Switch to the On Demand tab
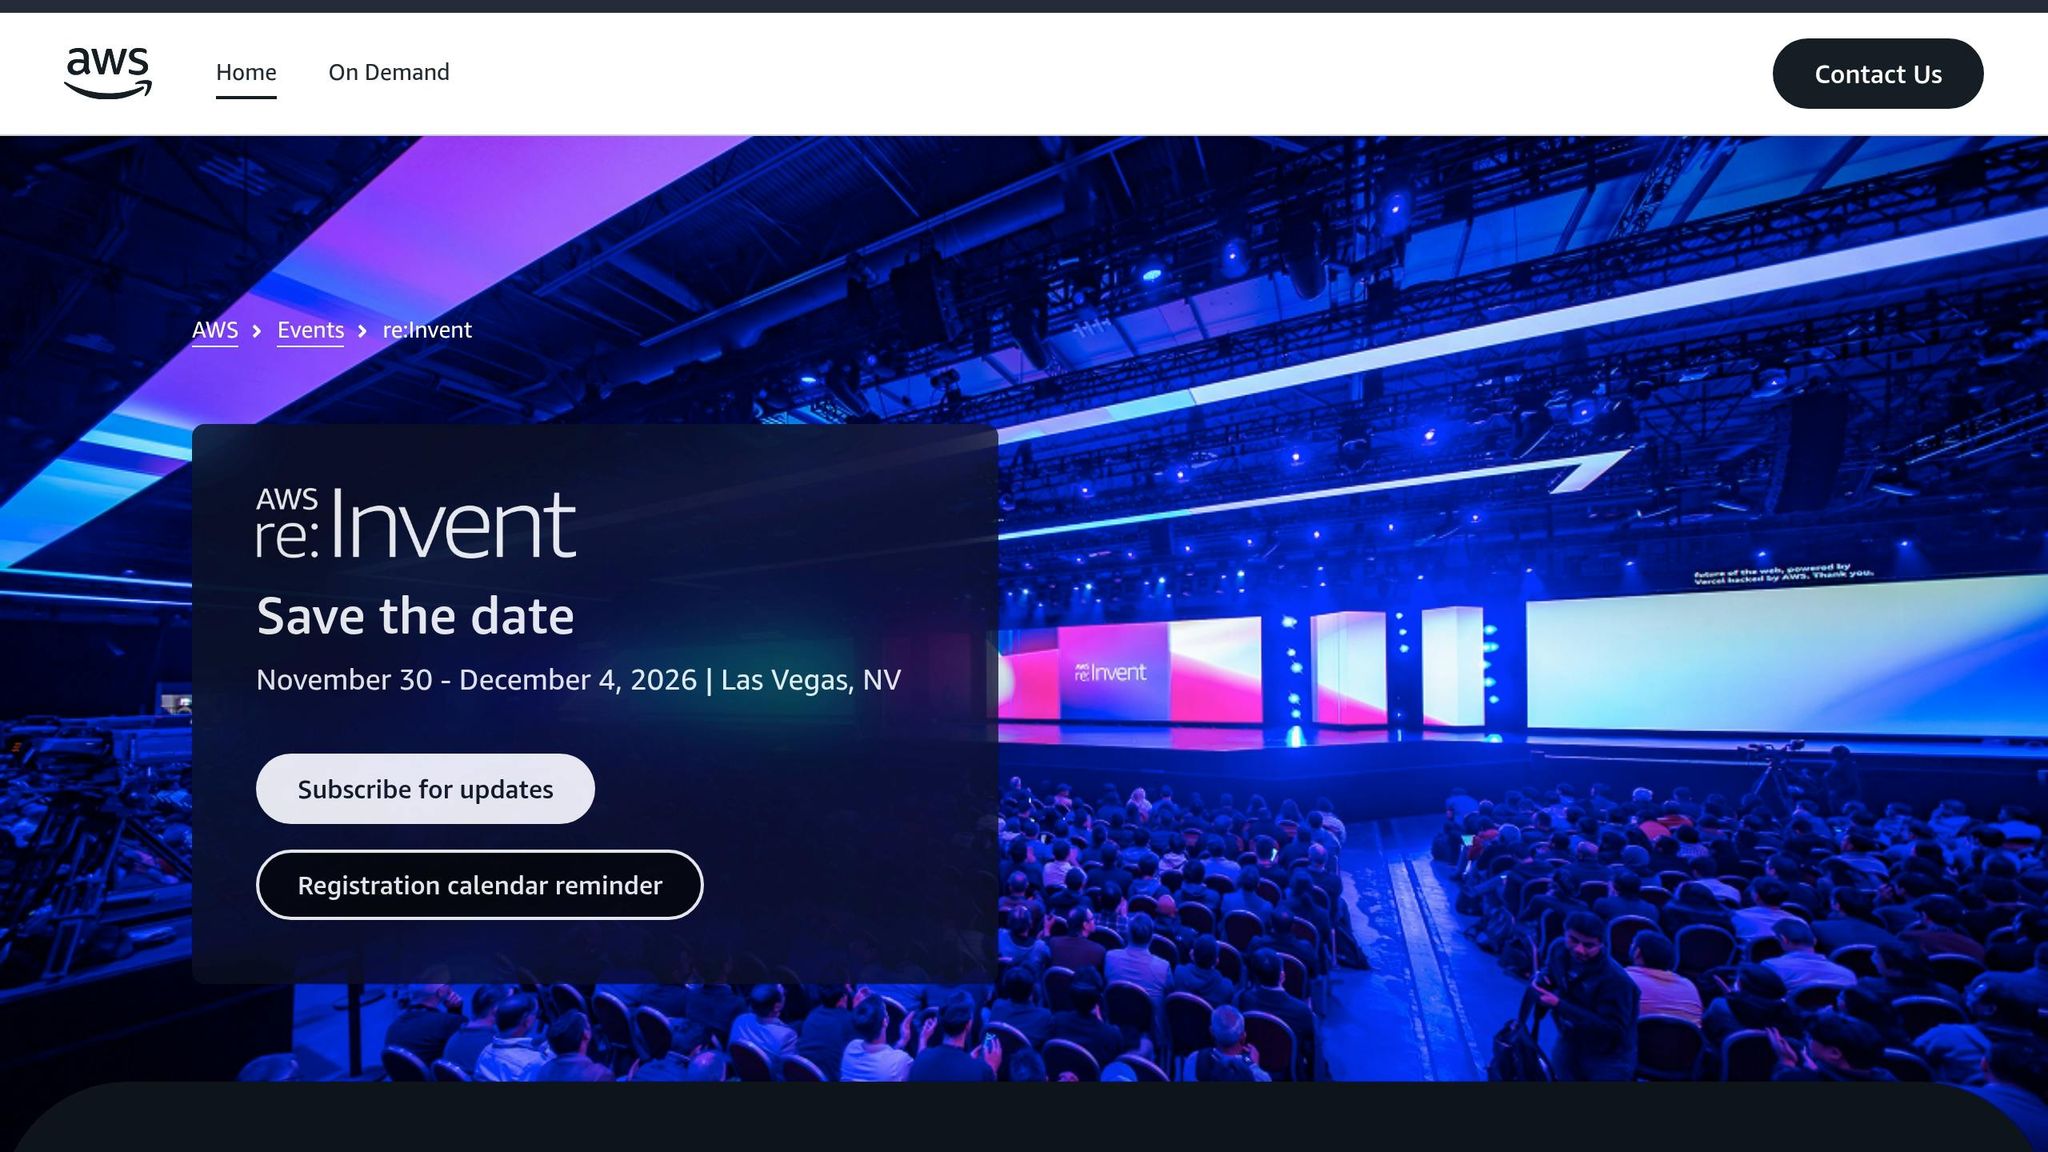Screen dimensions: 2048x1152 coord(389,73)
